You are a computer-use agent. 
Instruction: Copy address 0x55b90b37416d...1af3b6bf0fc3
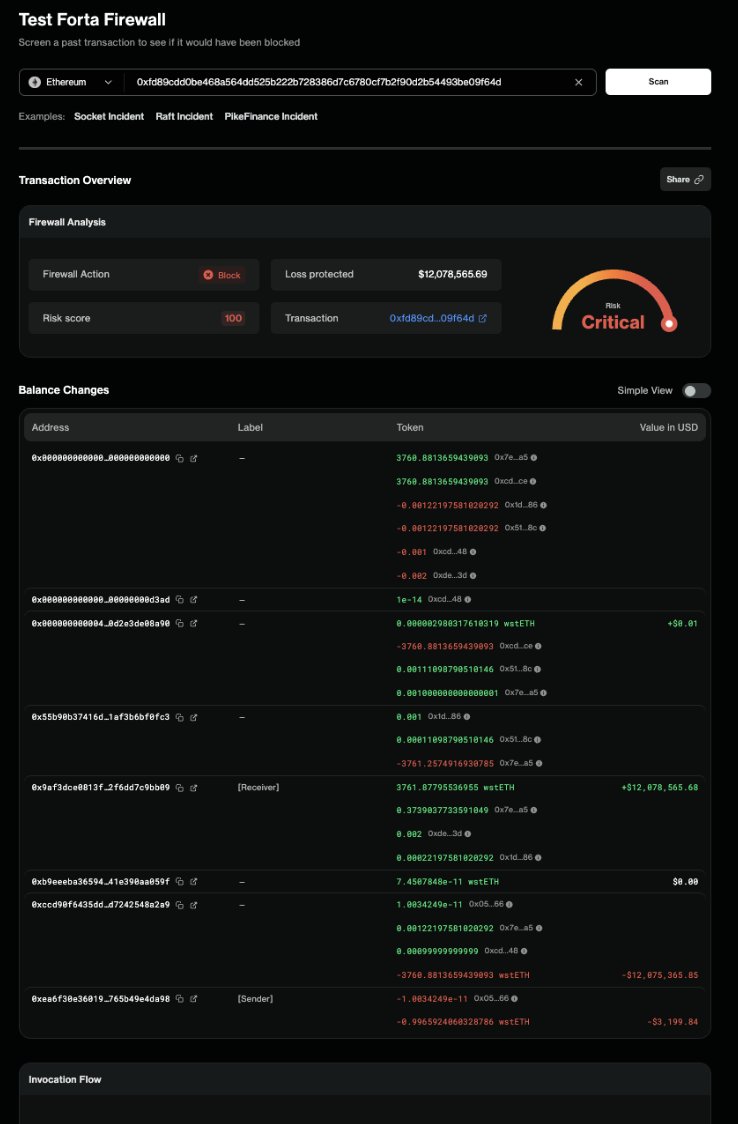(x=180, y=717)
